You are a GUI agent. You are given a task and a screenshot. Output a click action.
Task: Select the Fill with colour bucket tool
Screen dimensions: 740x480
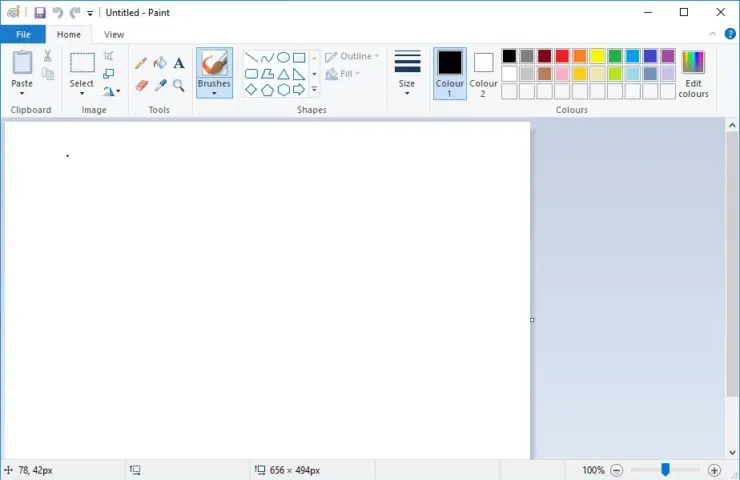click(160, 63)
